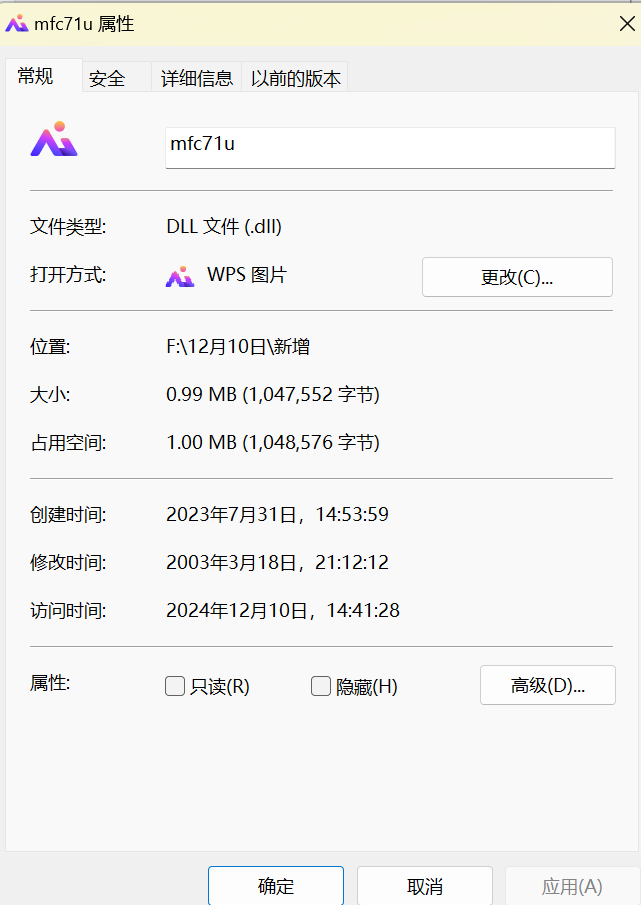Click 更改(C)... to change default app
Screen dimensions: 641x905
tap(516, 276)
